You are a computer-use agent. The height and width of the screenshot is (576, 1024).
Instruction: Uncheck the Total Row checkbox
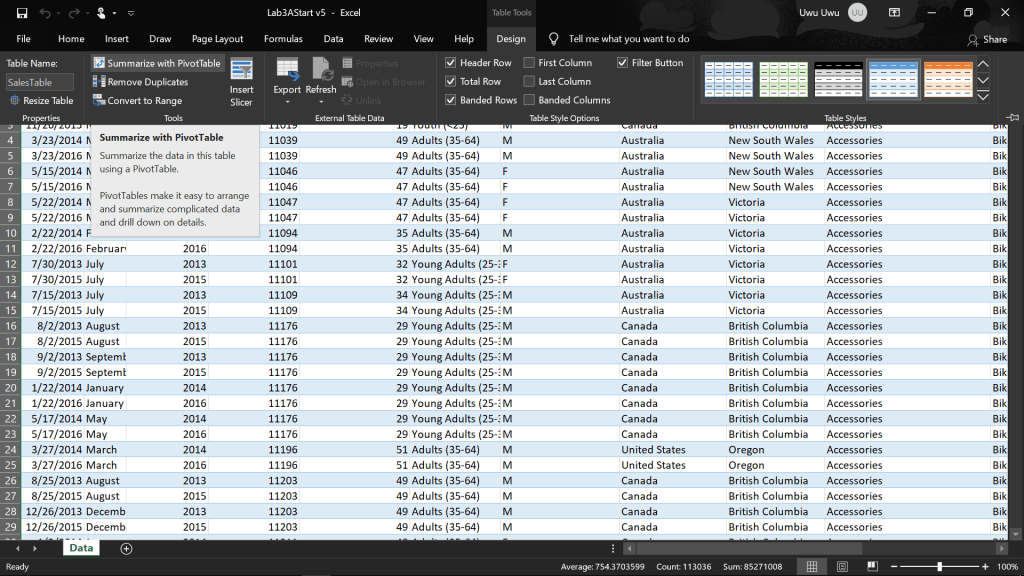(x=451, y=82)
